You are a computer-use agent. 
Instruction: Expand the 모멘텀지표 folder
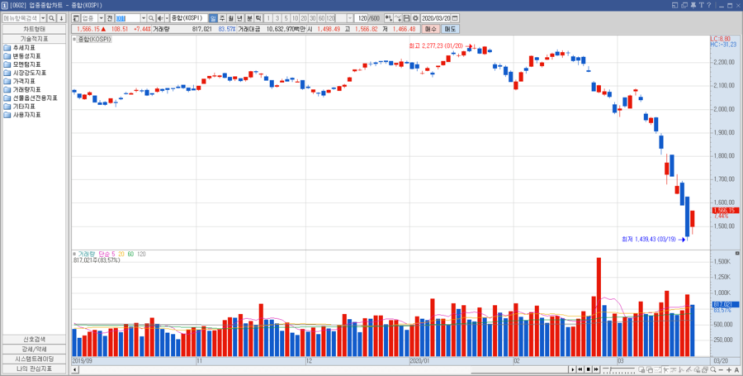tap(22, 64)
